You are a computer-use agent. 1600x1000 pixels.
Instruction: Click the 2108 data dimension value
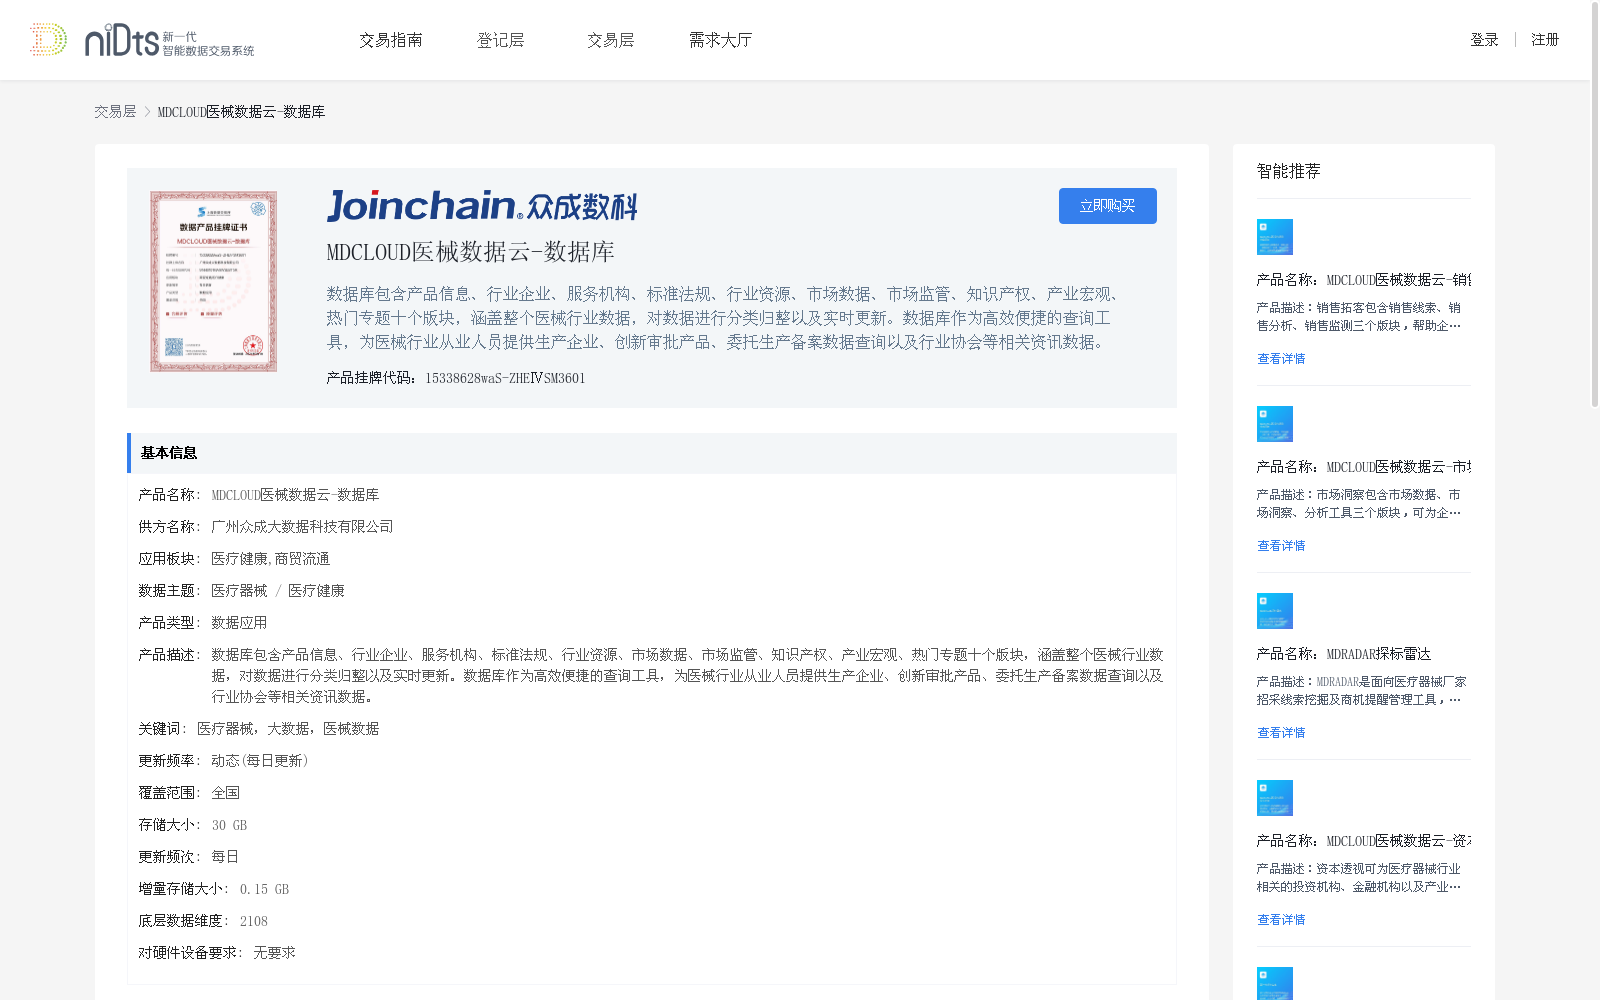point(254,921)
